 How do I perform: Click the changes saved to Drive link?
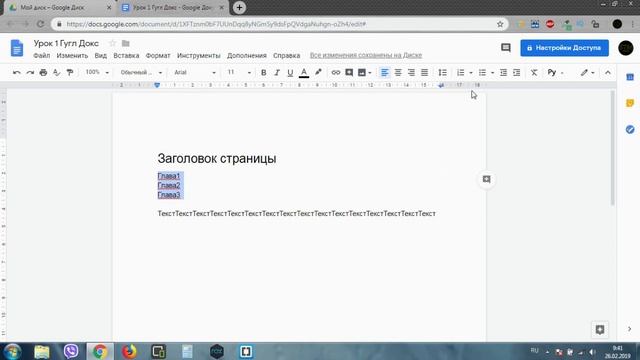tap(366, 55)
